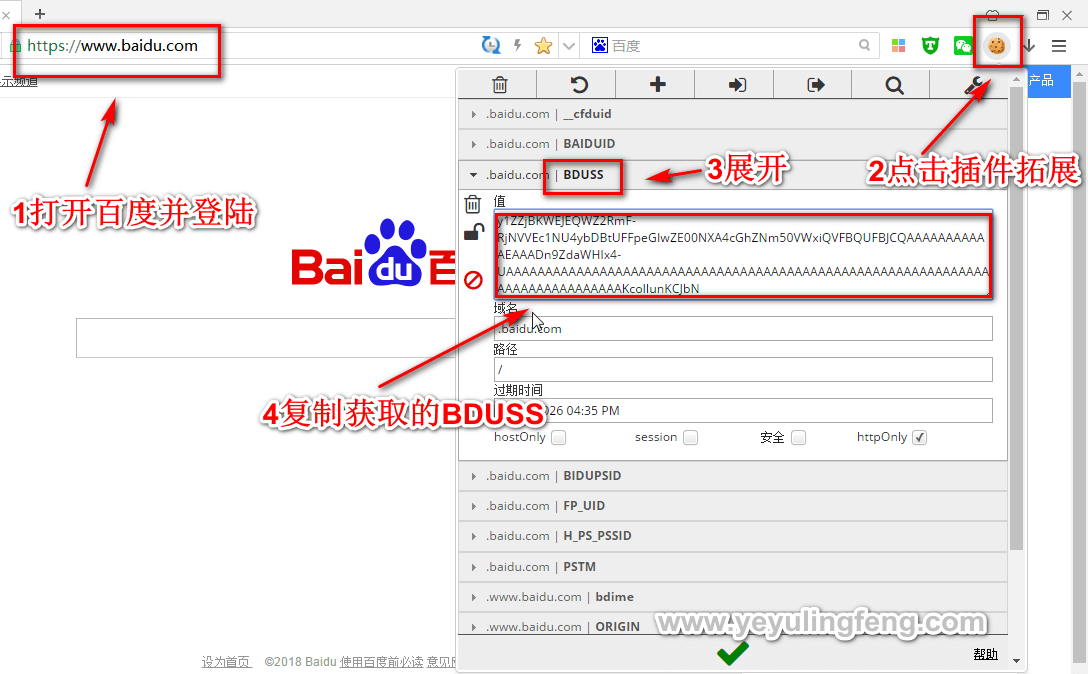Search cookies with the magnifier icon

tap(894, 85)
